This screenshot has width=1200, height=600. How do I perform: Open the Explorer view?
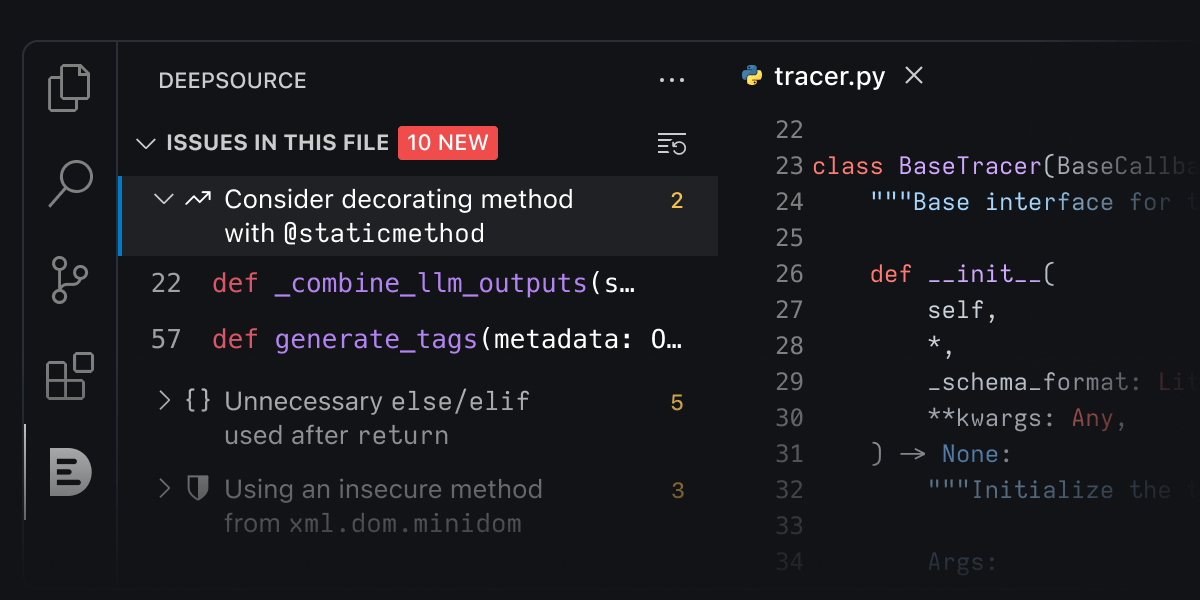69,88
